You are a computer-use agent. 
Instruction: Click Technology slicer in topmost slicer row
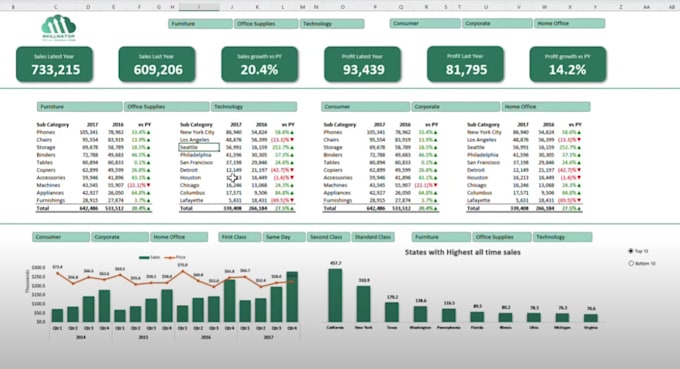[x=332, y=24]
